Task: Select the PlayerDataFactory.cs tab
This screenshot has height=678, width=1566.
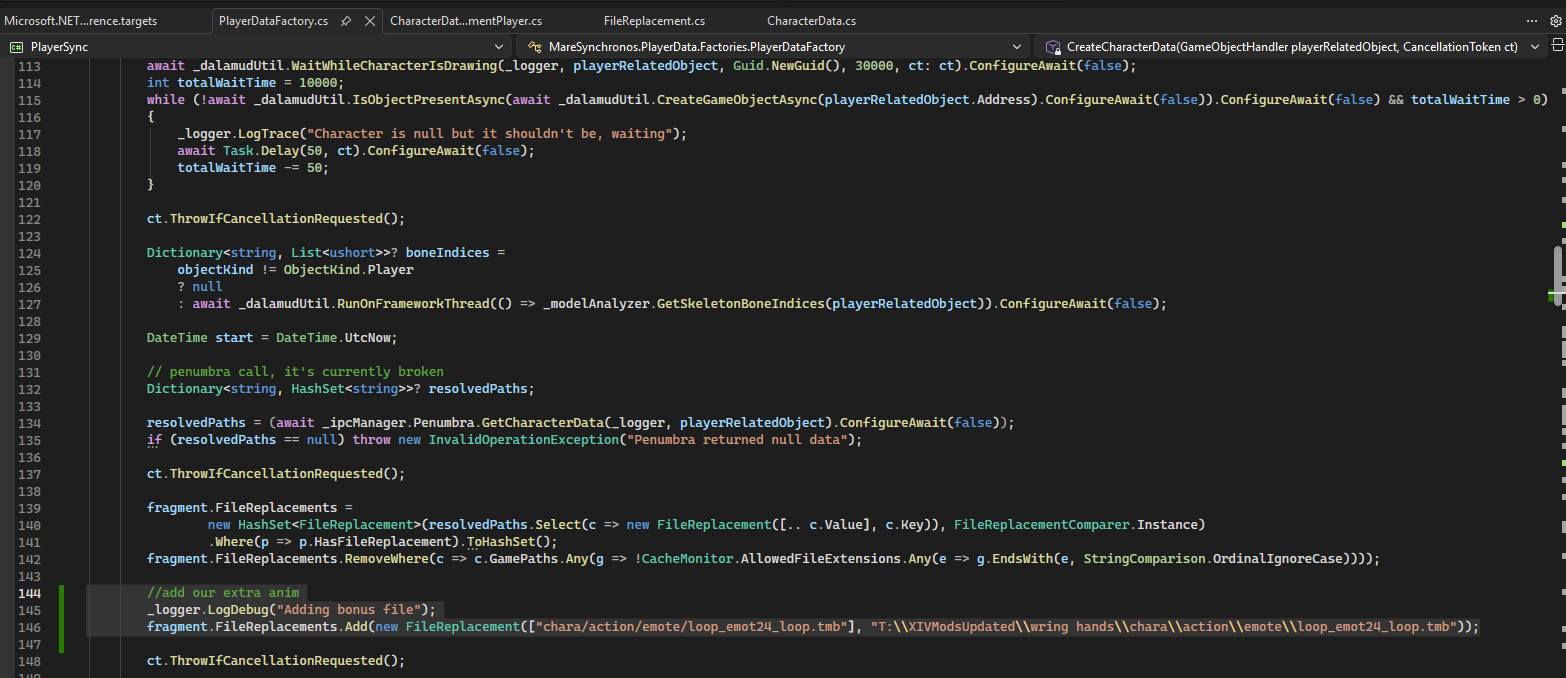Action: pyautogui.click(x=273, y=21)
